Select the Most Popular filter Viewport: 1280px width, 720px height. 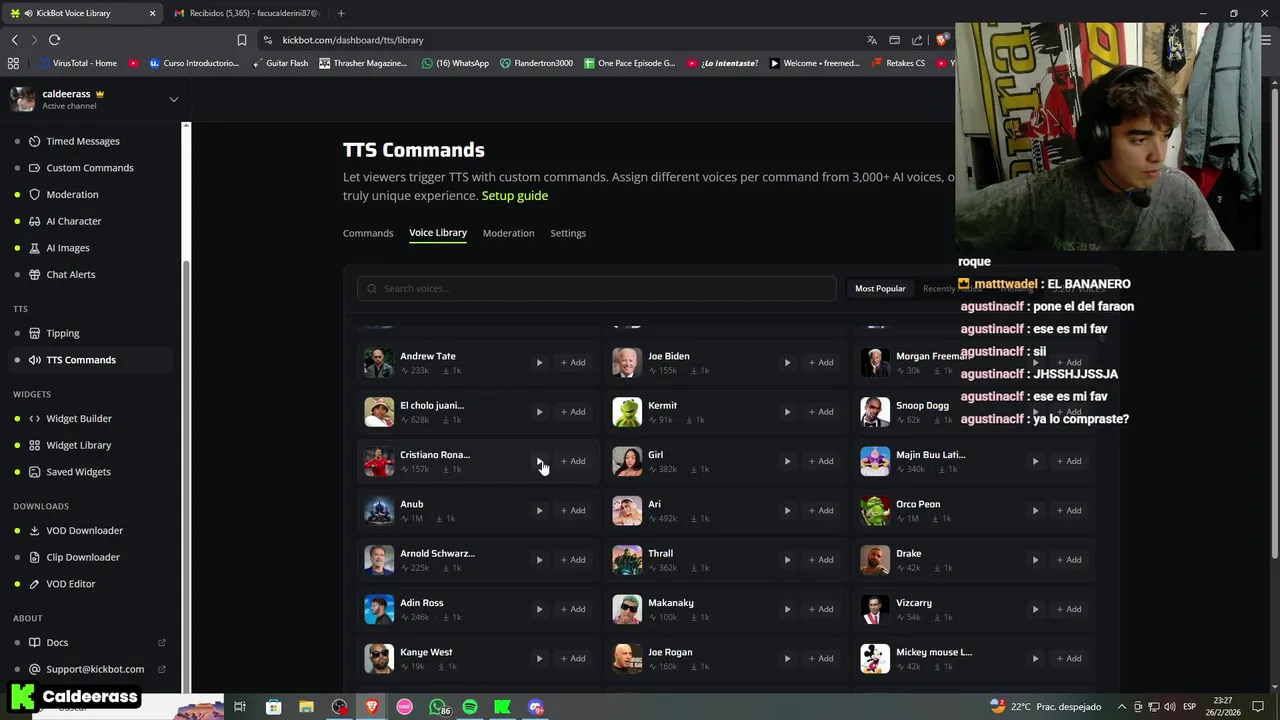click(x=880, y=288)
